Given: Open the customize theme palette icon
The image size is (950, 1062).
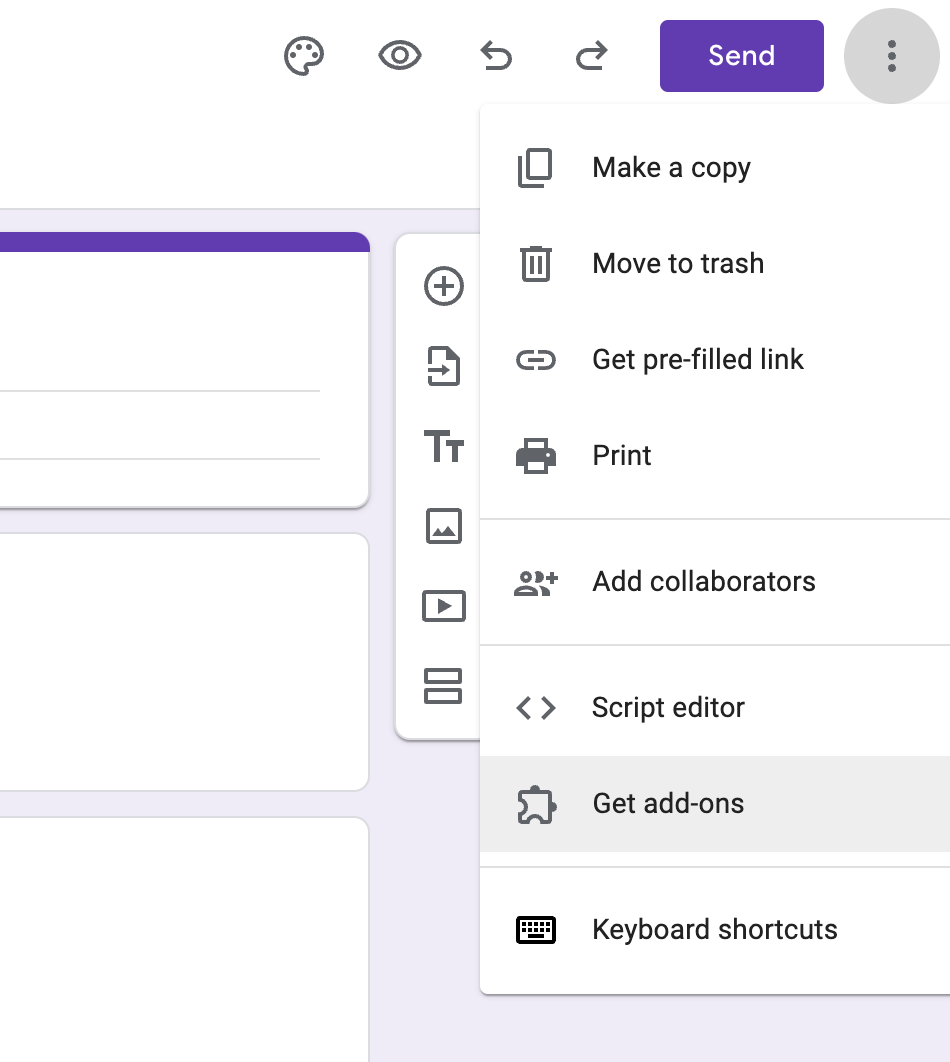Looking at the screenshot, I should coord(304,56).
